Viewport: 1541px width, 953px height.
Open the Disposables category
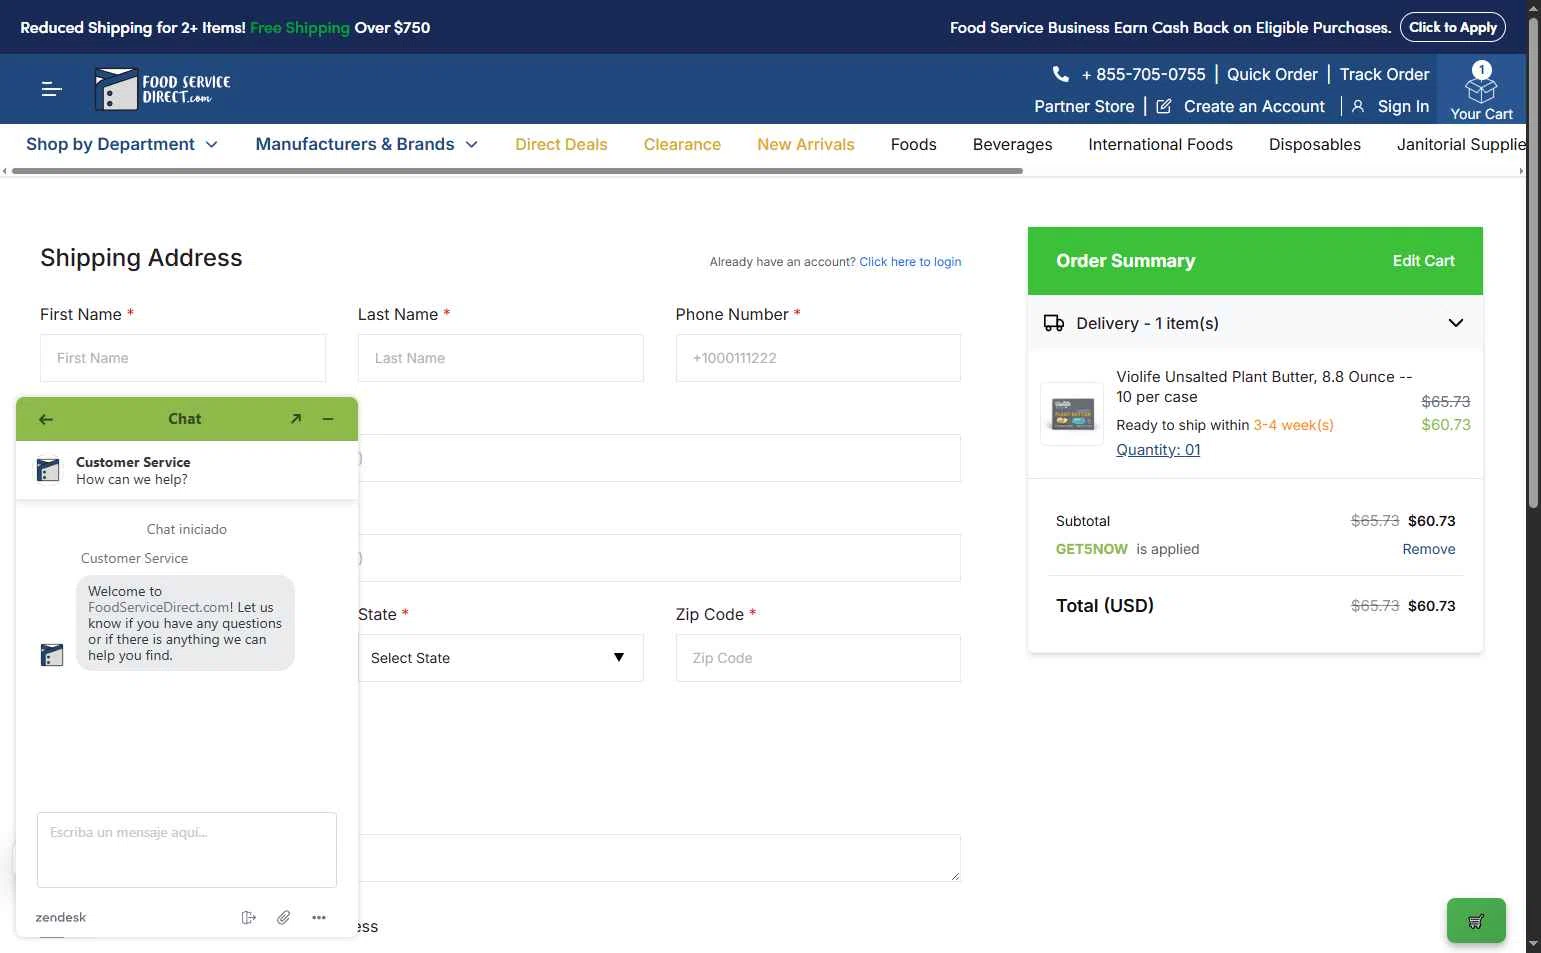click(x=1315, y=144)
